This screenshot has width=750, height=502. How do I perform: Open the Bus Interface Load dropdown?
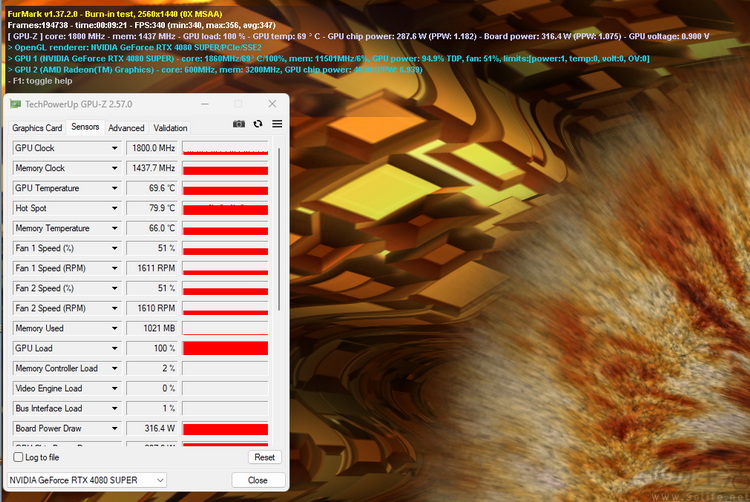114,409
